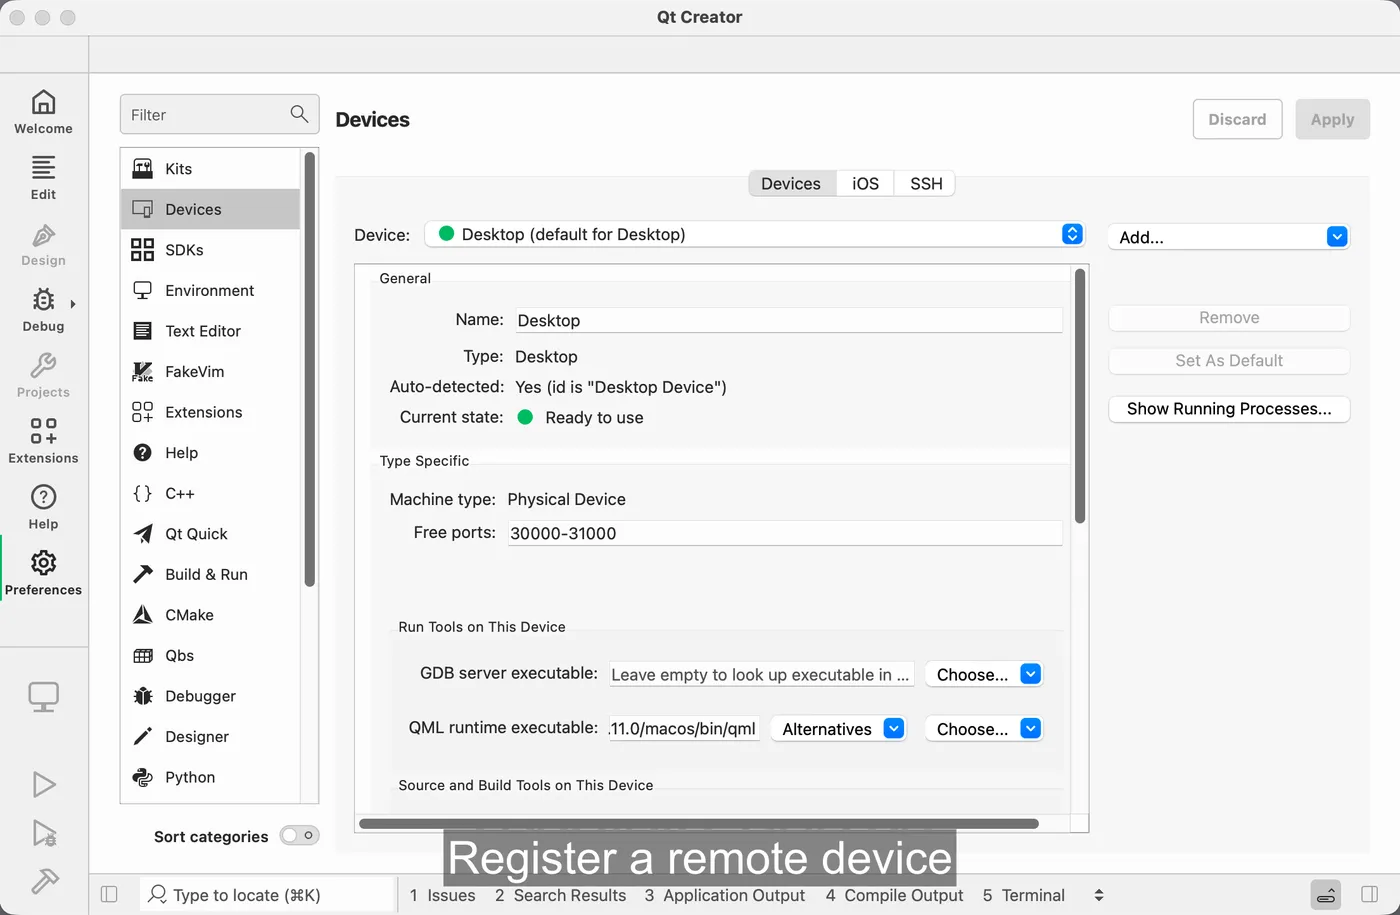Viewport: 1400px width, 915px height.
Task: Click Set As Default button
Action: [x=1229, y=361]
